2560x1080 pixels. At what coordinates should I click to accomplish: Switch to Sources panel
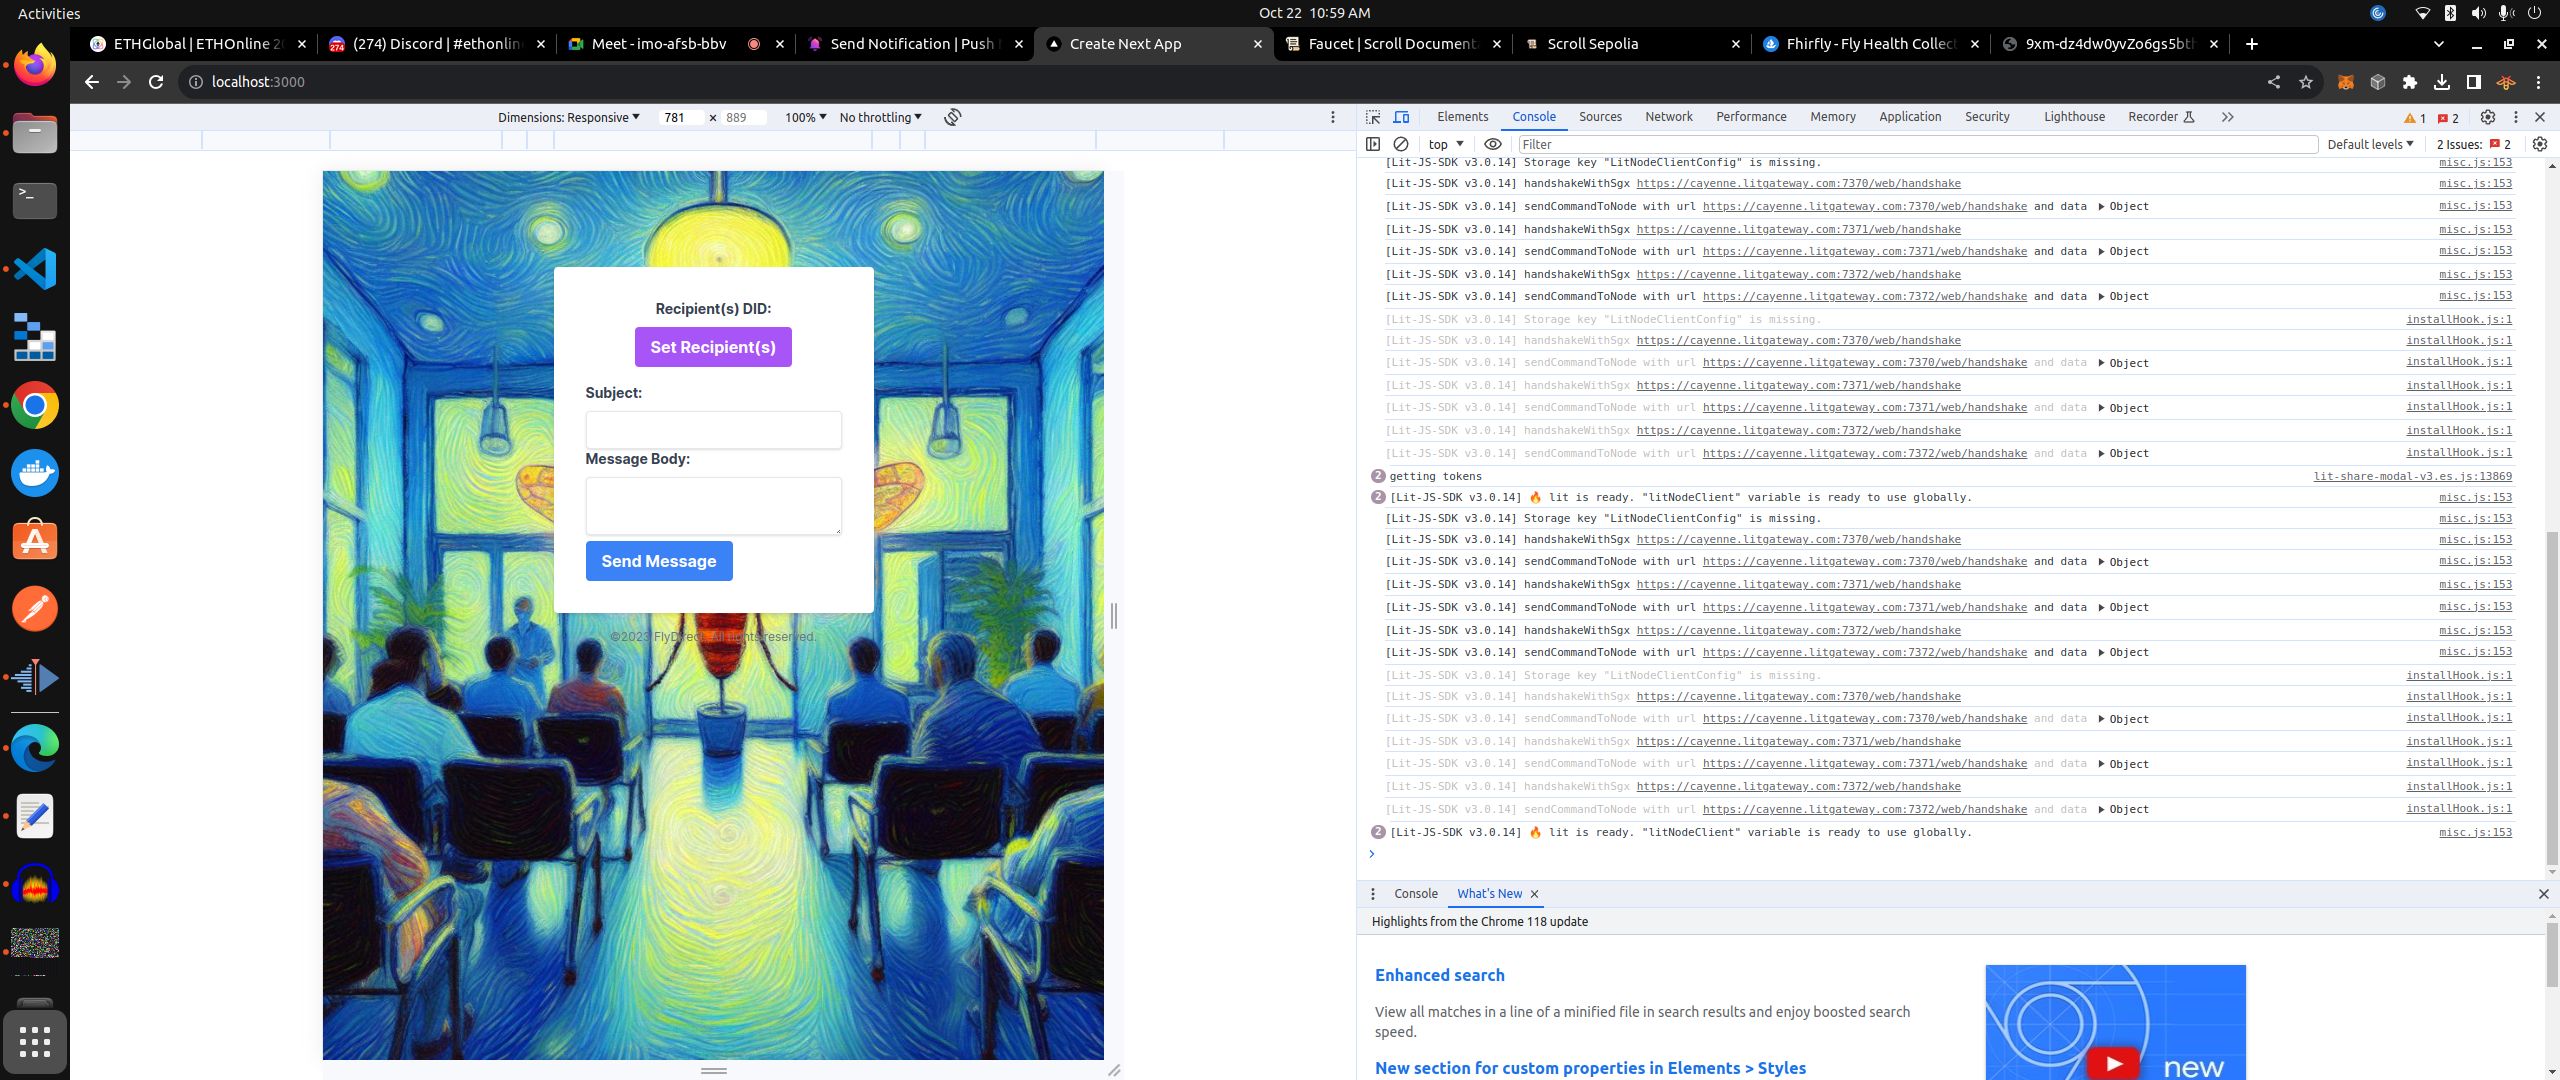[1600, 117]
